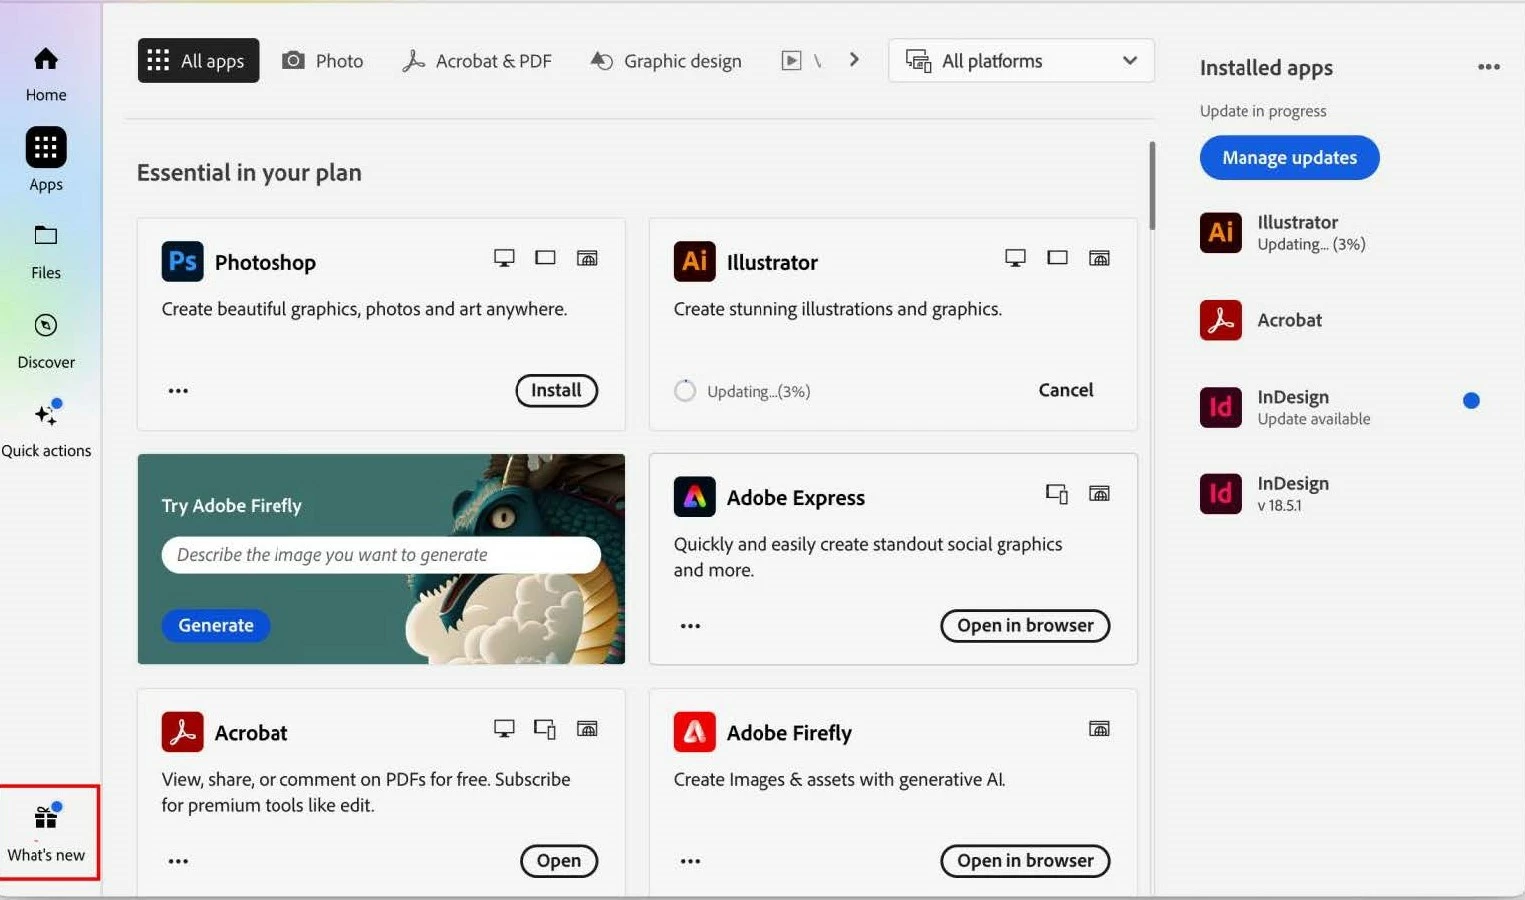Show more category tabs with right chevron
The height and width of the screenshot is (900, 1525).
click(853, 60)
